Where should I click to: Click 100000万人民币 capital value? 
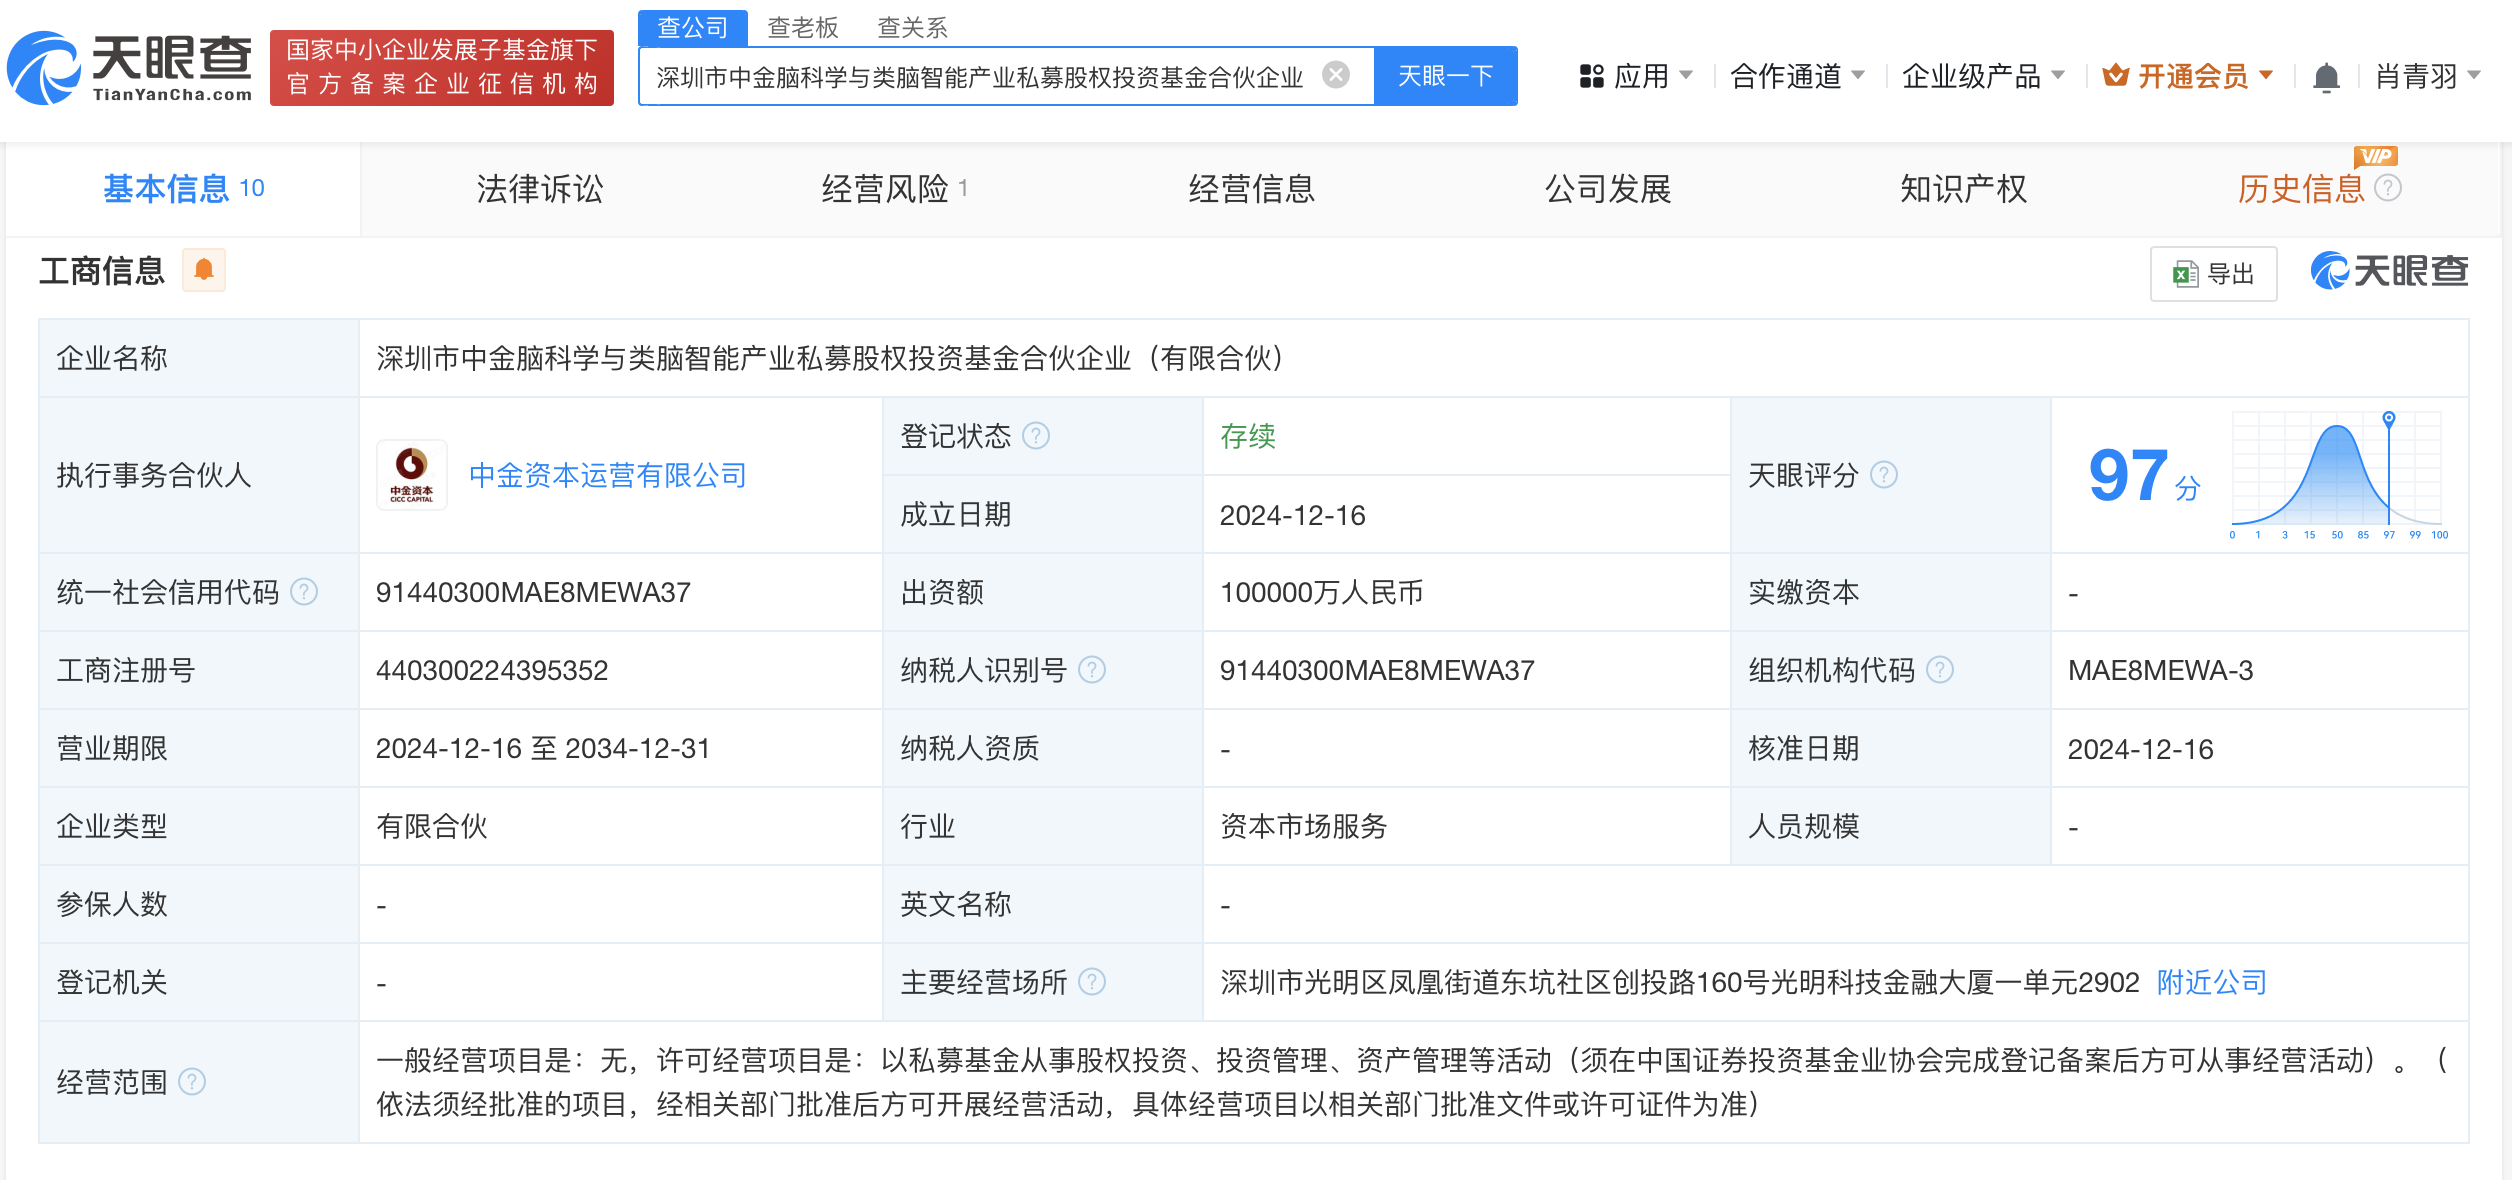coord(1321,592)
